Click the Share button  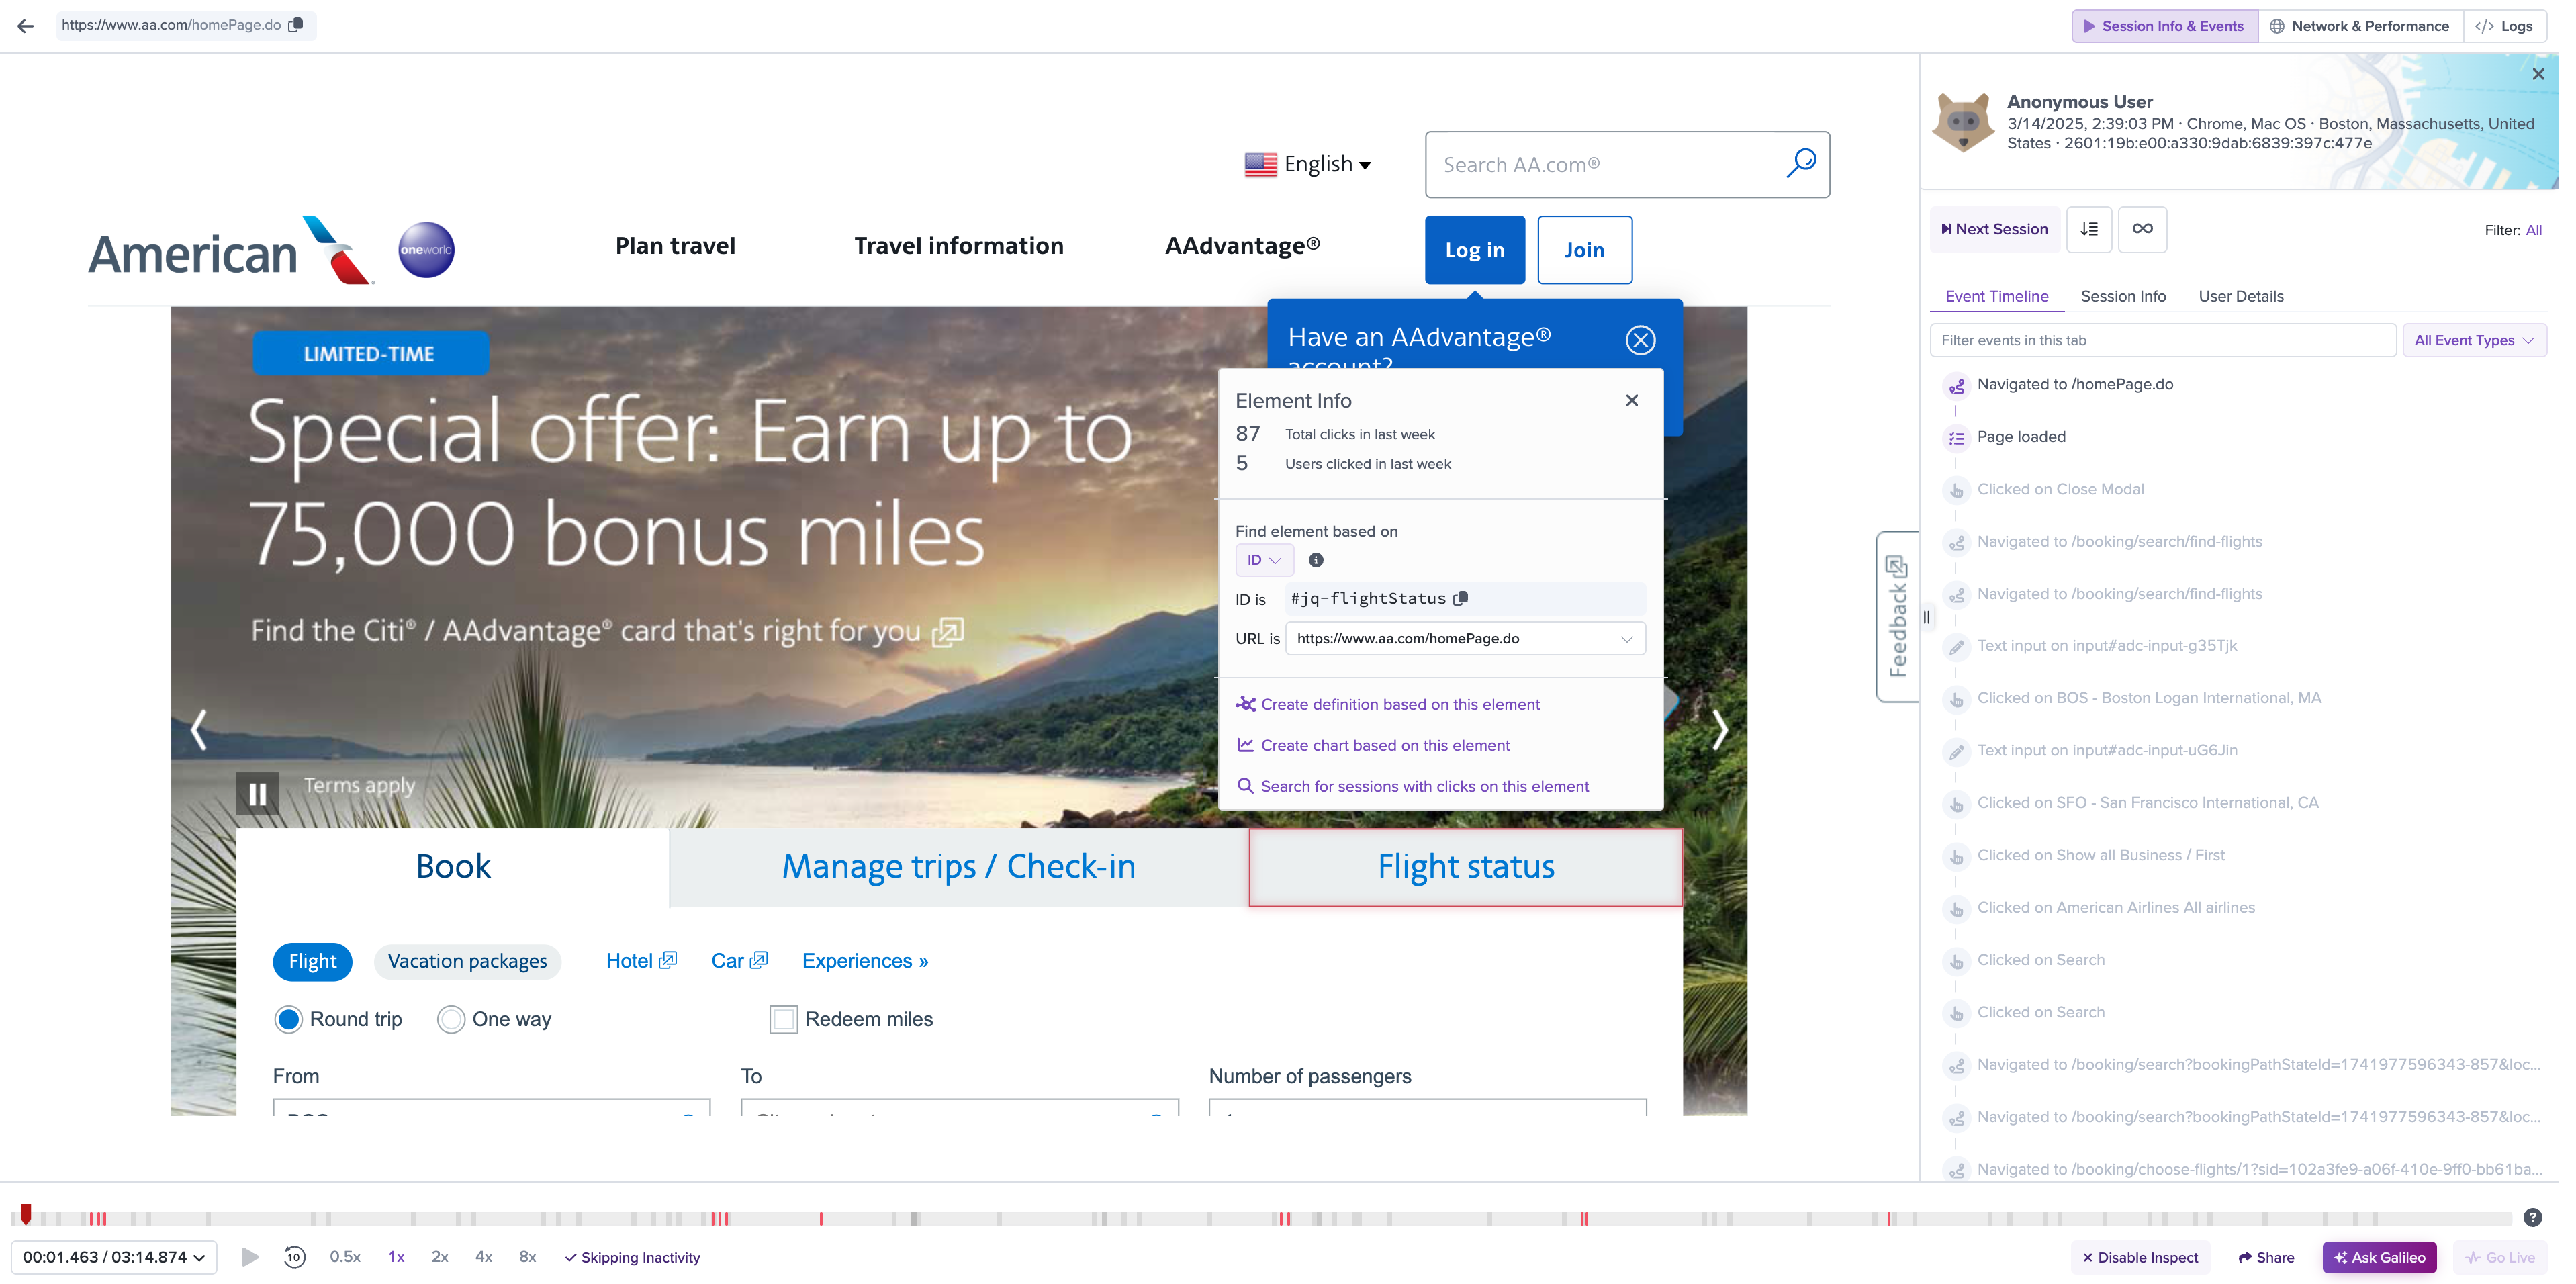click(2266, 1257)
